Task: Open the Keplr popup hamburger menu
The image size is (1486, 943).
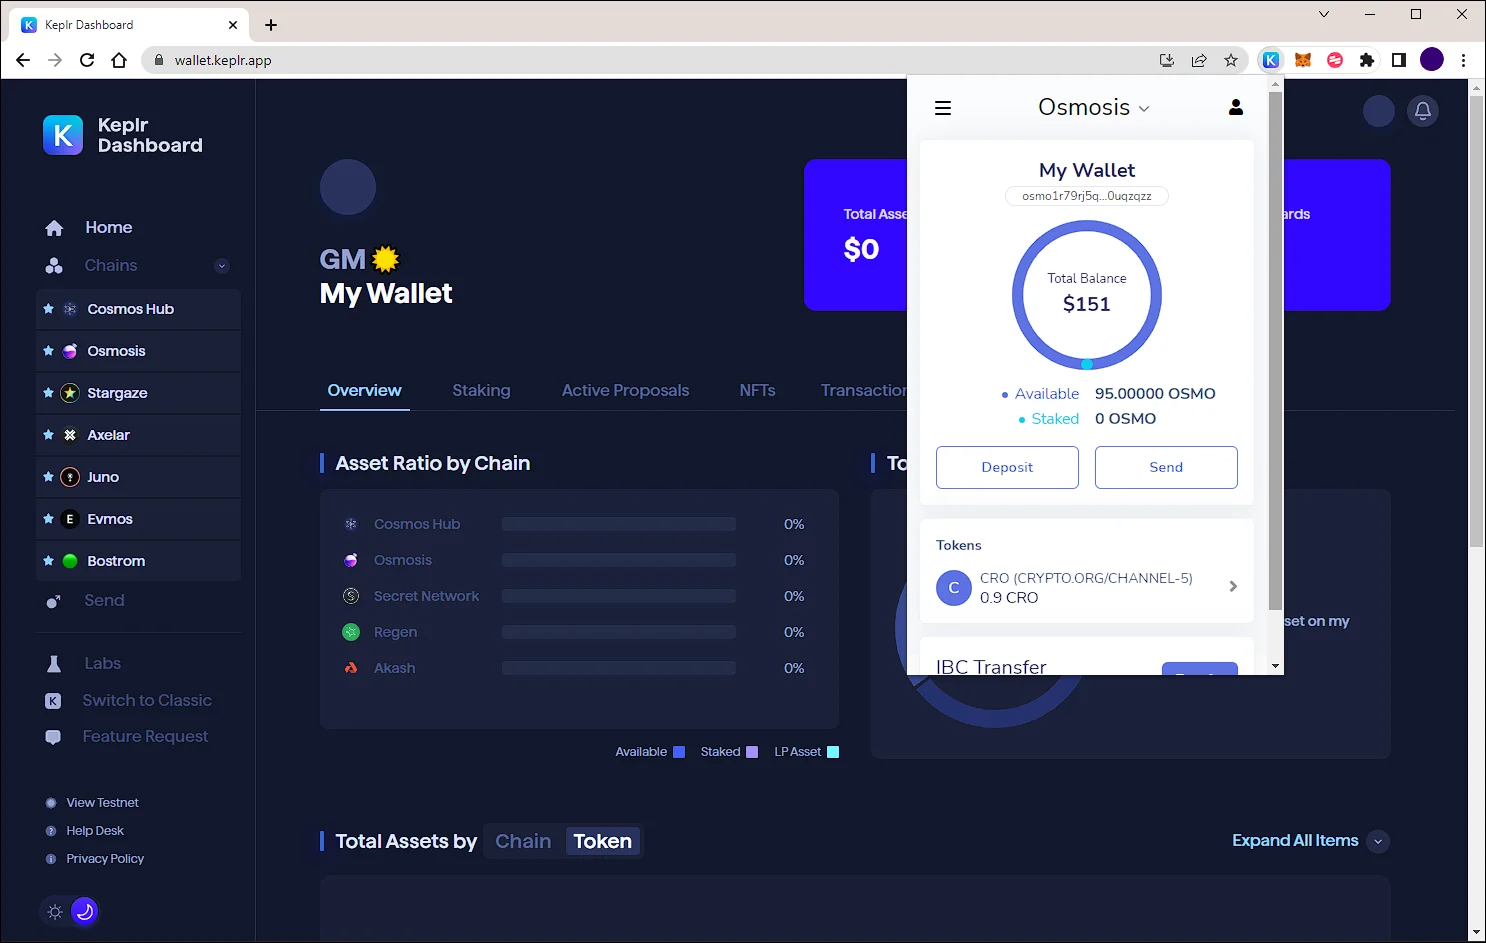Action: pos(942,108)
